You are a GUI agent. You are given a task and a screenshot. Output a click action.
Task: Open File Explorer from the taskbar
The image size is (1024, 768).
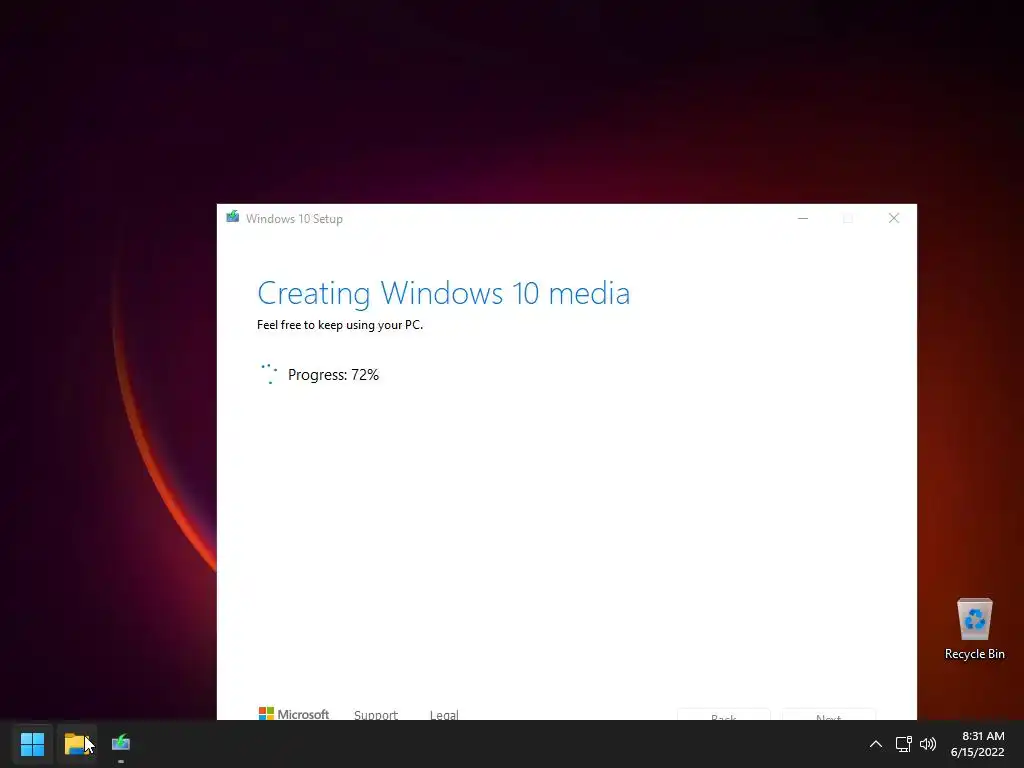(76, 743)
